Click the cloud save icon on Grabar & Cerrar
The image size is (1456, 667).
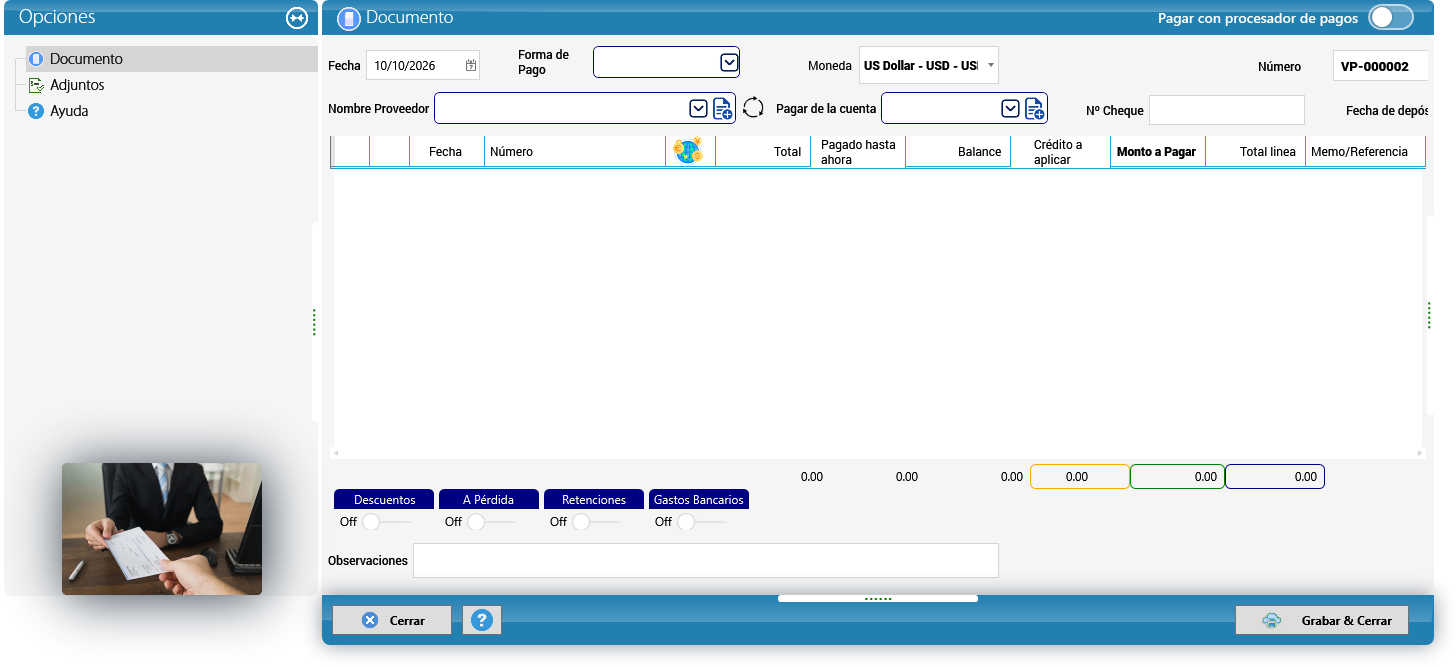1271,620
